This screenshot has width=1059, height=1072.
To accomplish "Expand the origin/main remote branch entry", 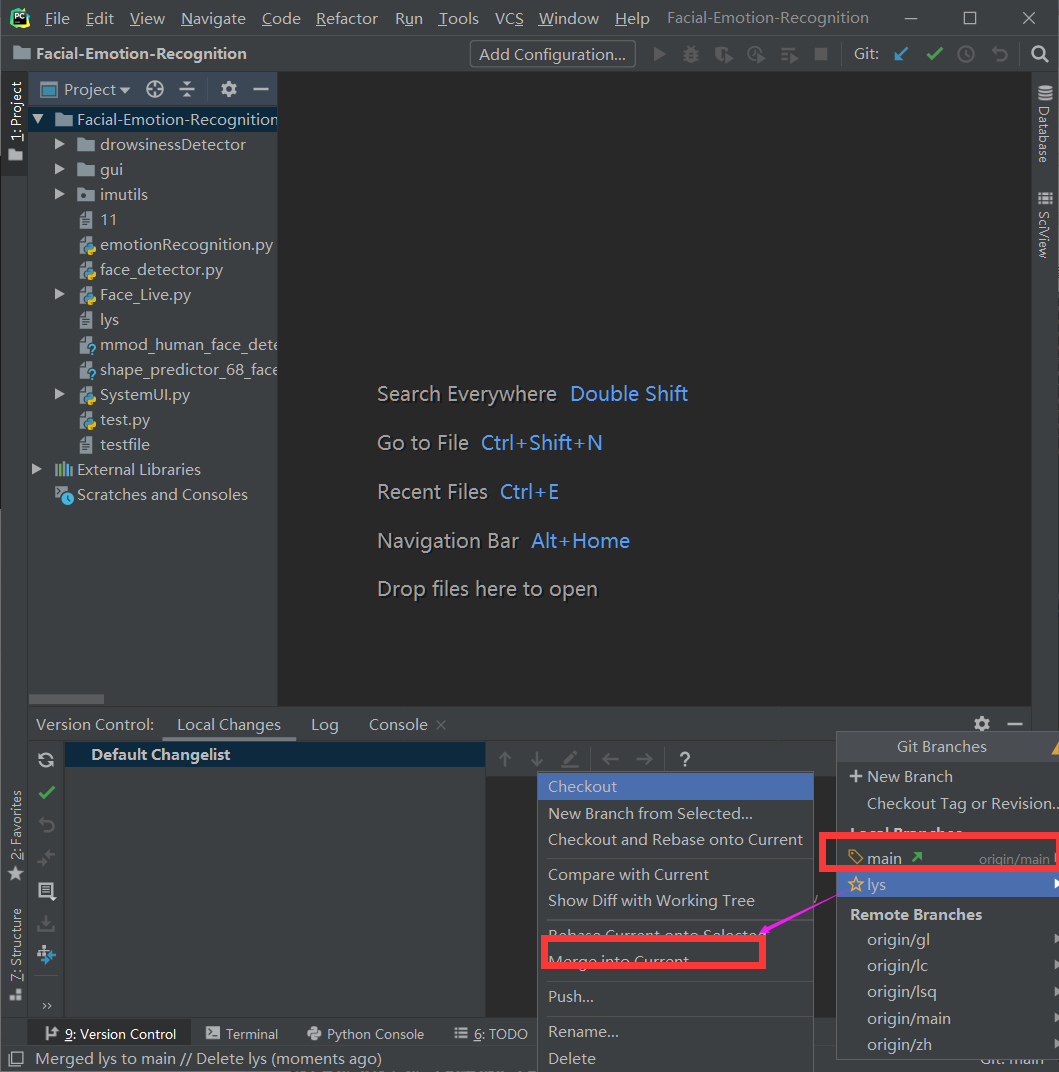I will click(x=909, y=1017).
